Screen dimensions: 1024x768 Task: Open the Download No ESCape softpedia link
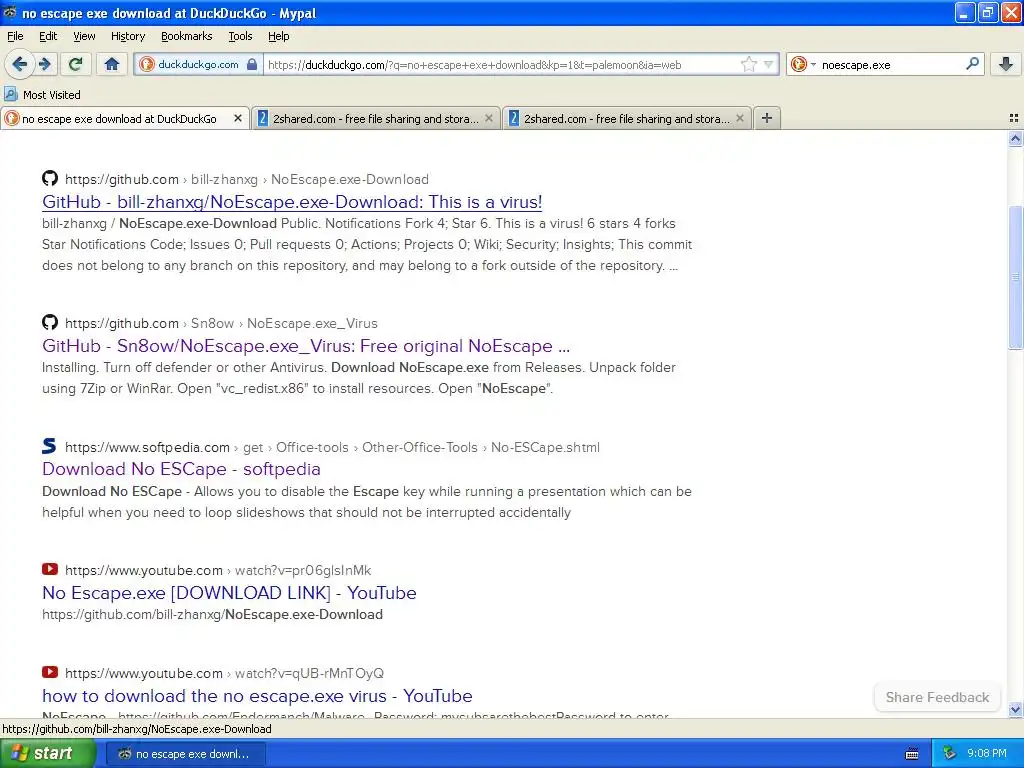tap(181, 469)
